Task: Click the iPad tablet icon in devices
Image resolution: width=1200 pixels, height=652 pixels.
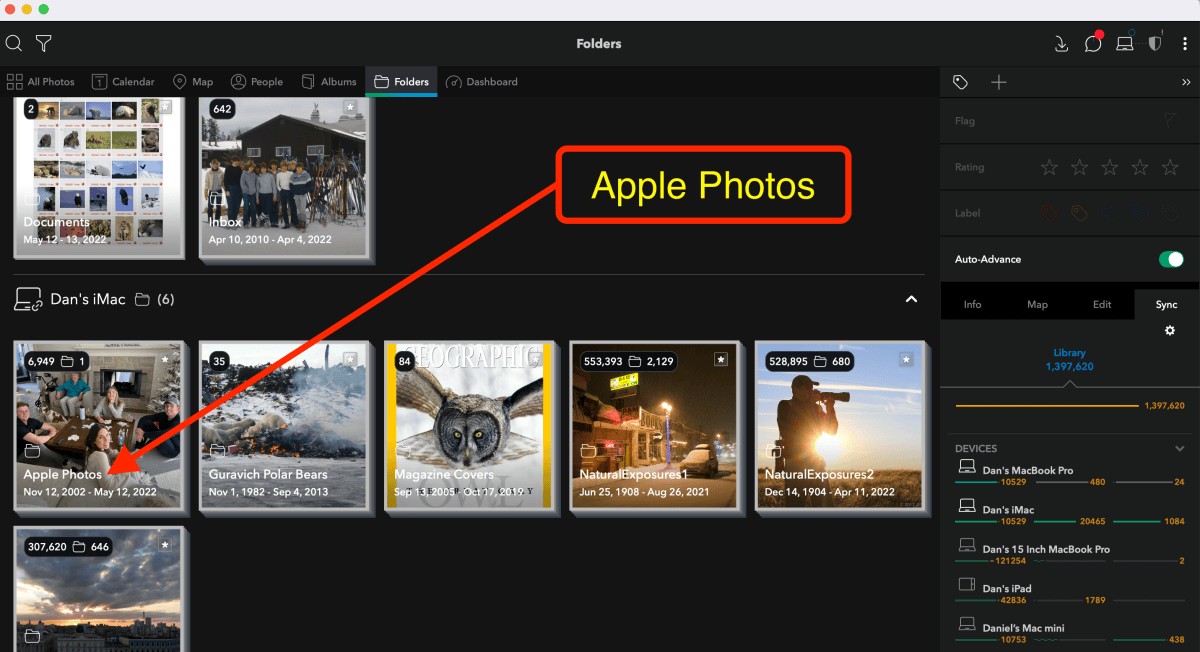Action: pyautogui.click(x=967, y=585)
